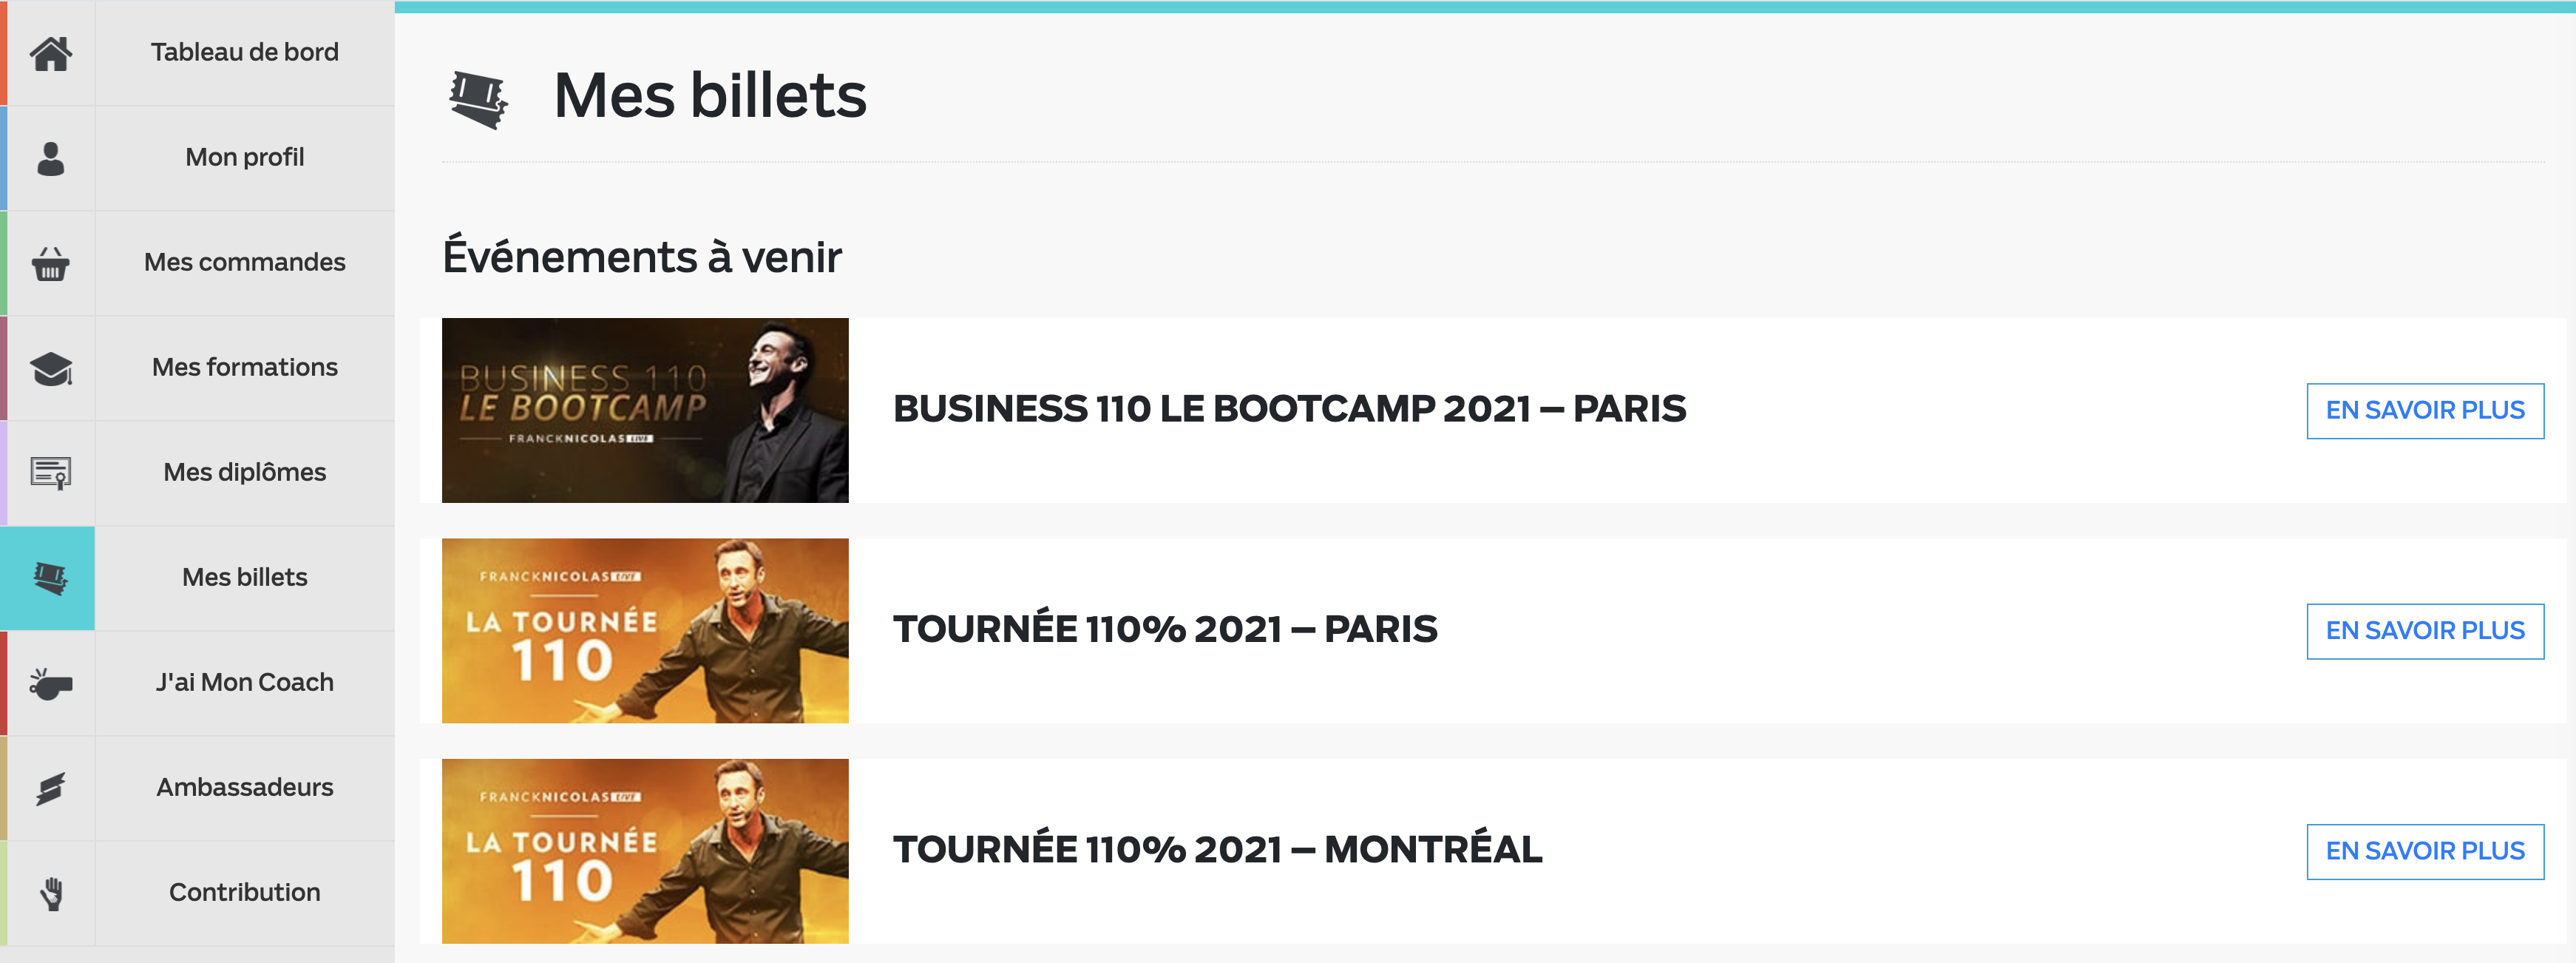Click the Tournée 110% 2021 – Paris title
Image resolution: width=2576 pixels, height=963 pixels.
(x=1165, y=629)
